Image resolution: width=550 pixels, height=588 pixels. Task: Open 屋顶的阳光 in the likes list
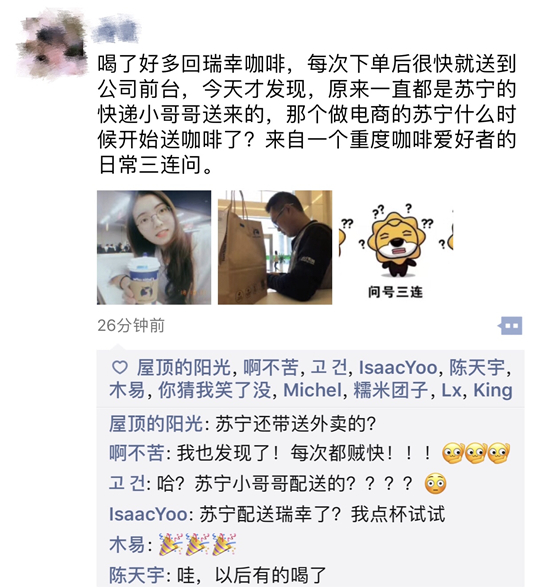pyautogui.click(x=184, y=367)
